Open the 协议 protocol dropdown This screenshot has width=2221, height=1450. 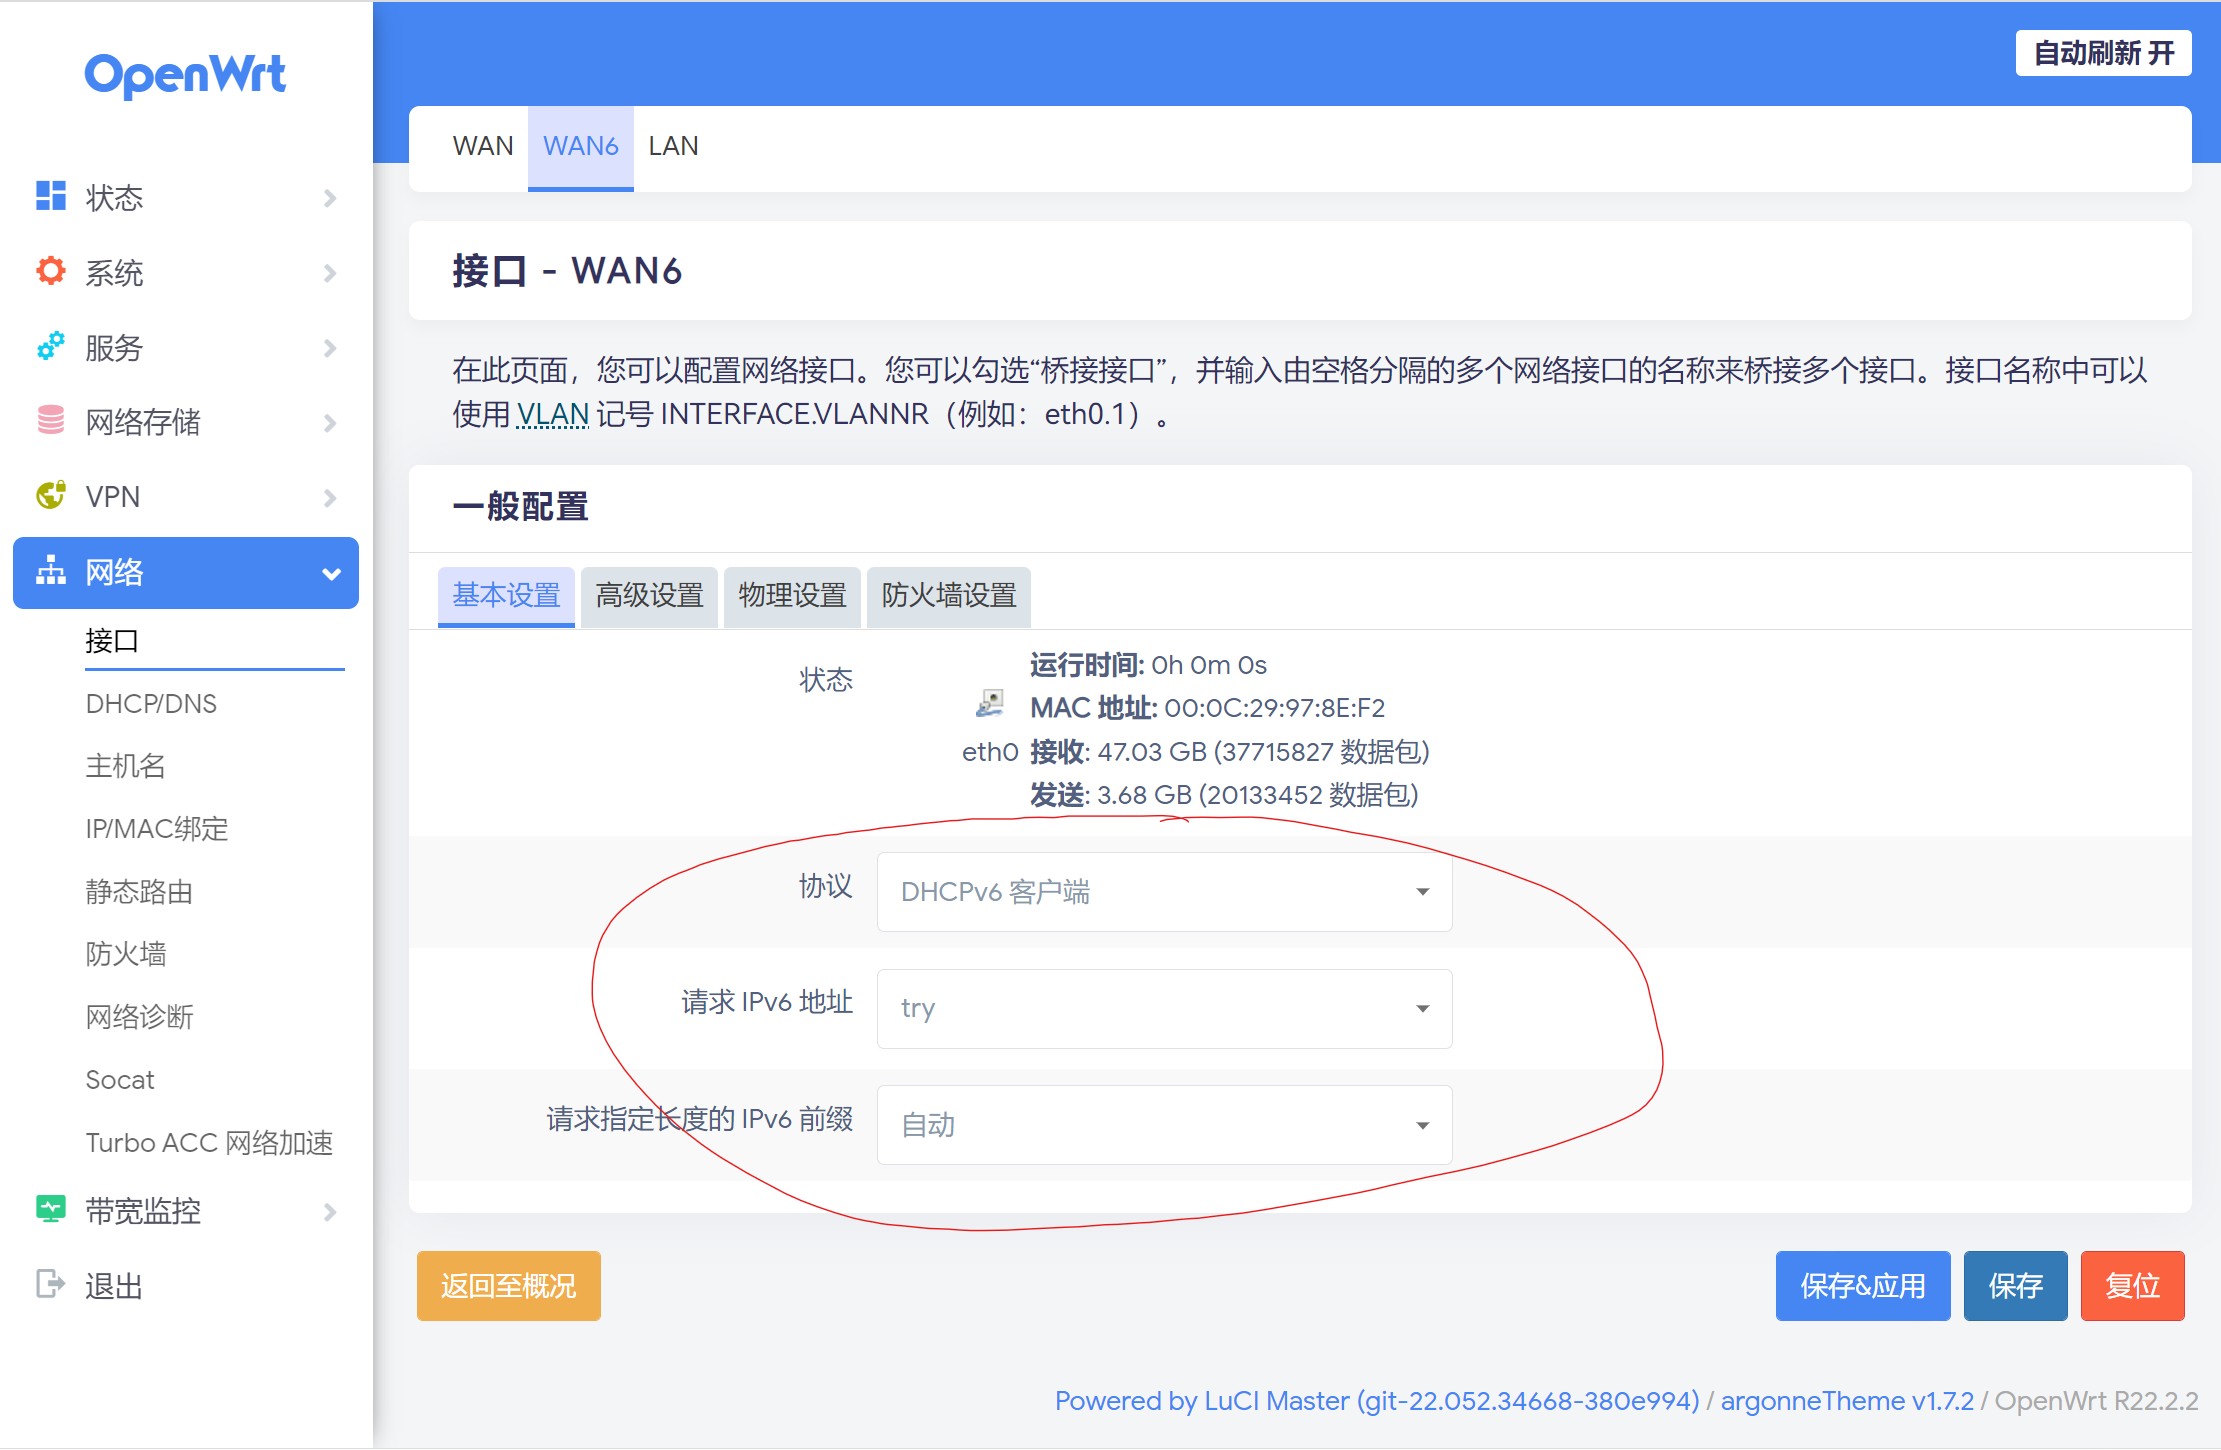pos(1164,891)
